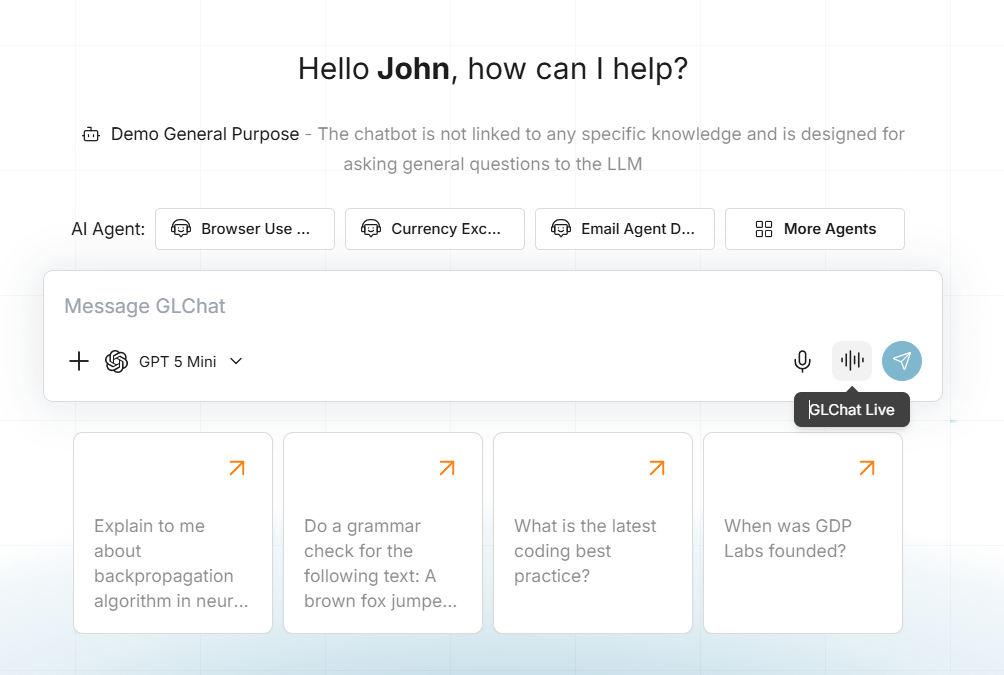Click the orange arrow on the grammar check card

tap(447, 468)
